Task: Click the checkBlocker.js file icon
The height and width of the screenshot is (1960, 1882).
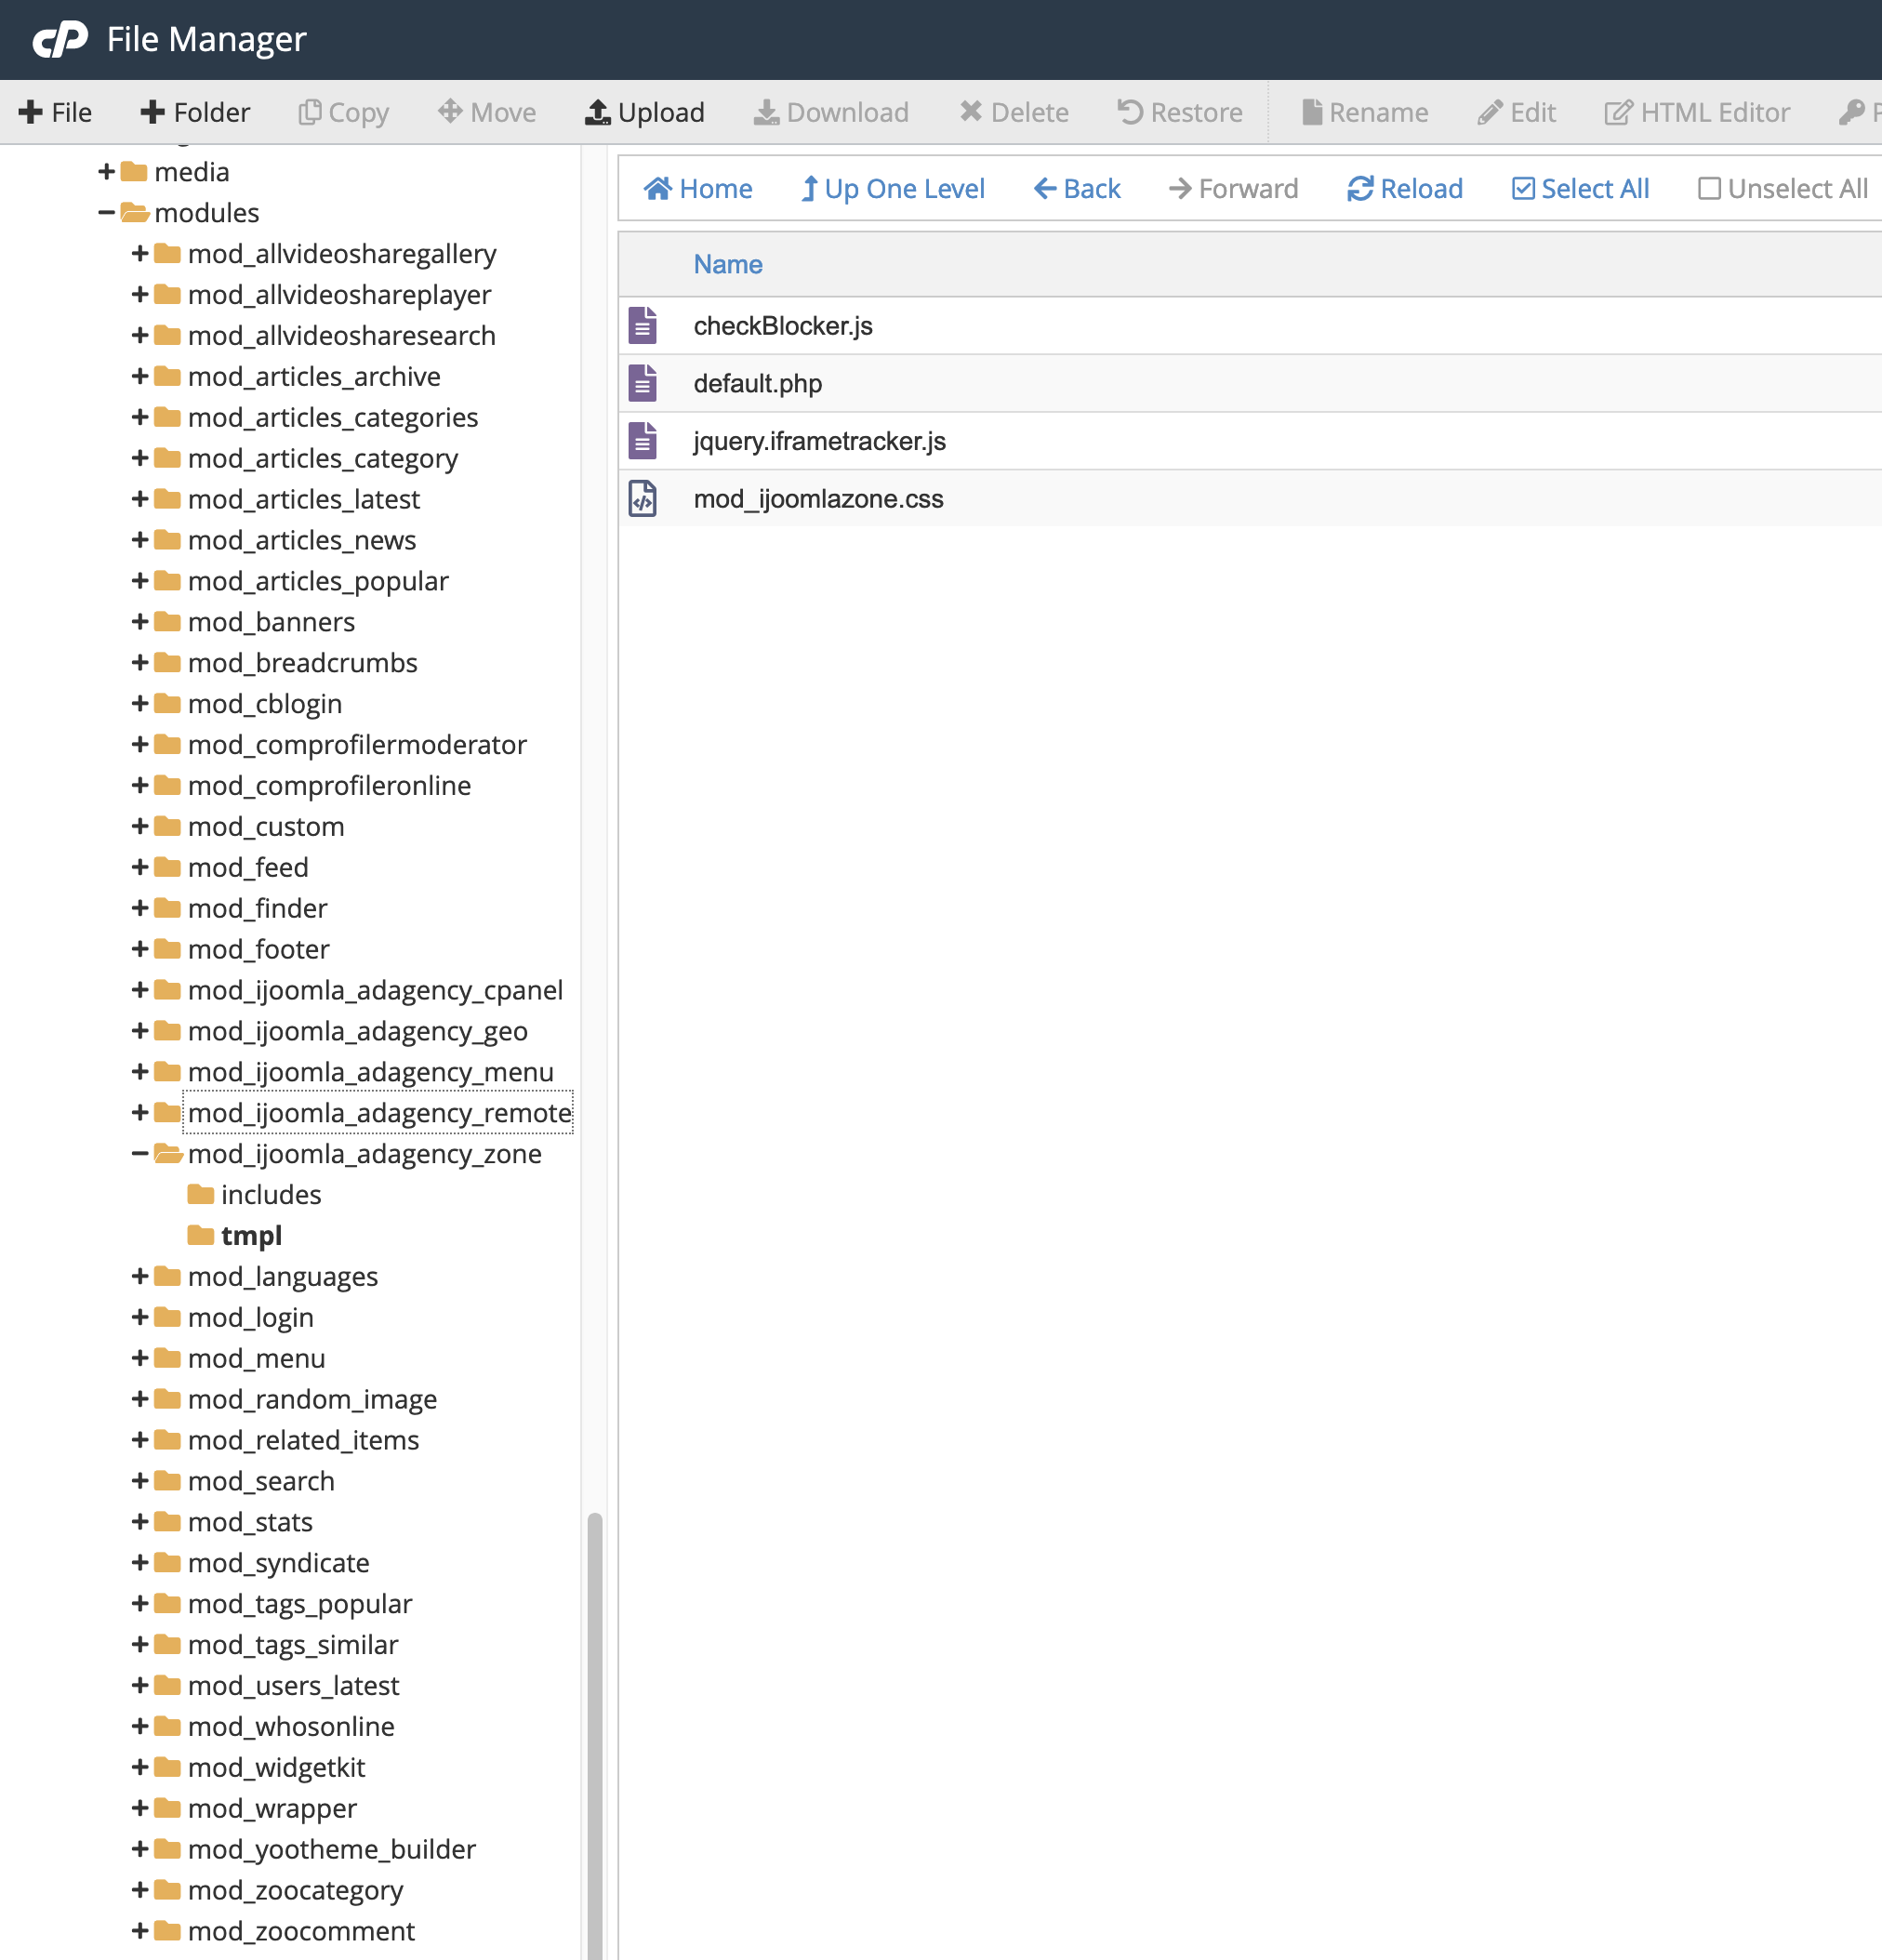Action: tap(643, 326)
